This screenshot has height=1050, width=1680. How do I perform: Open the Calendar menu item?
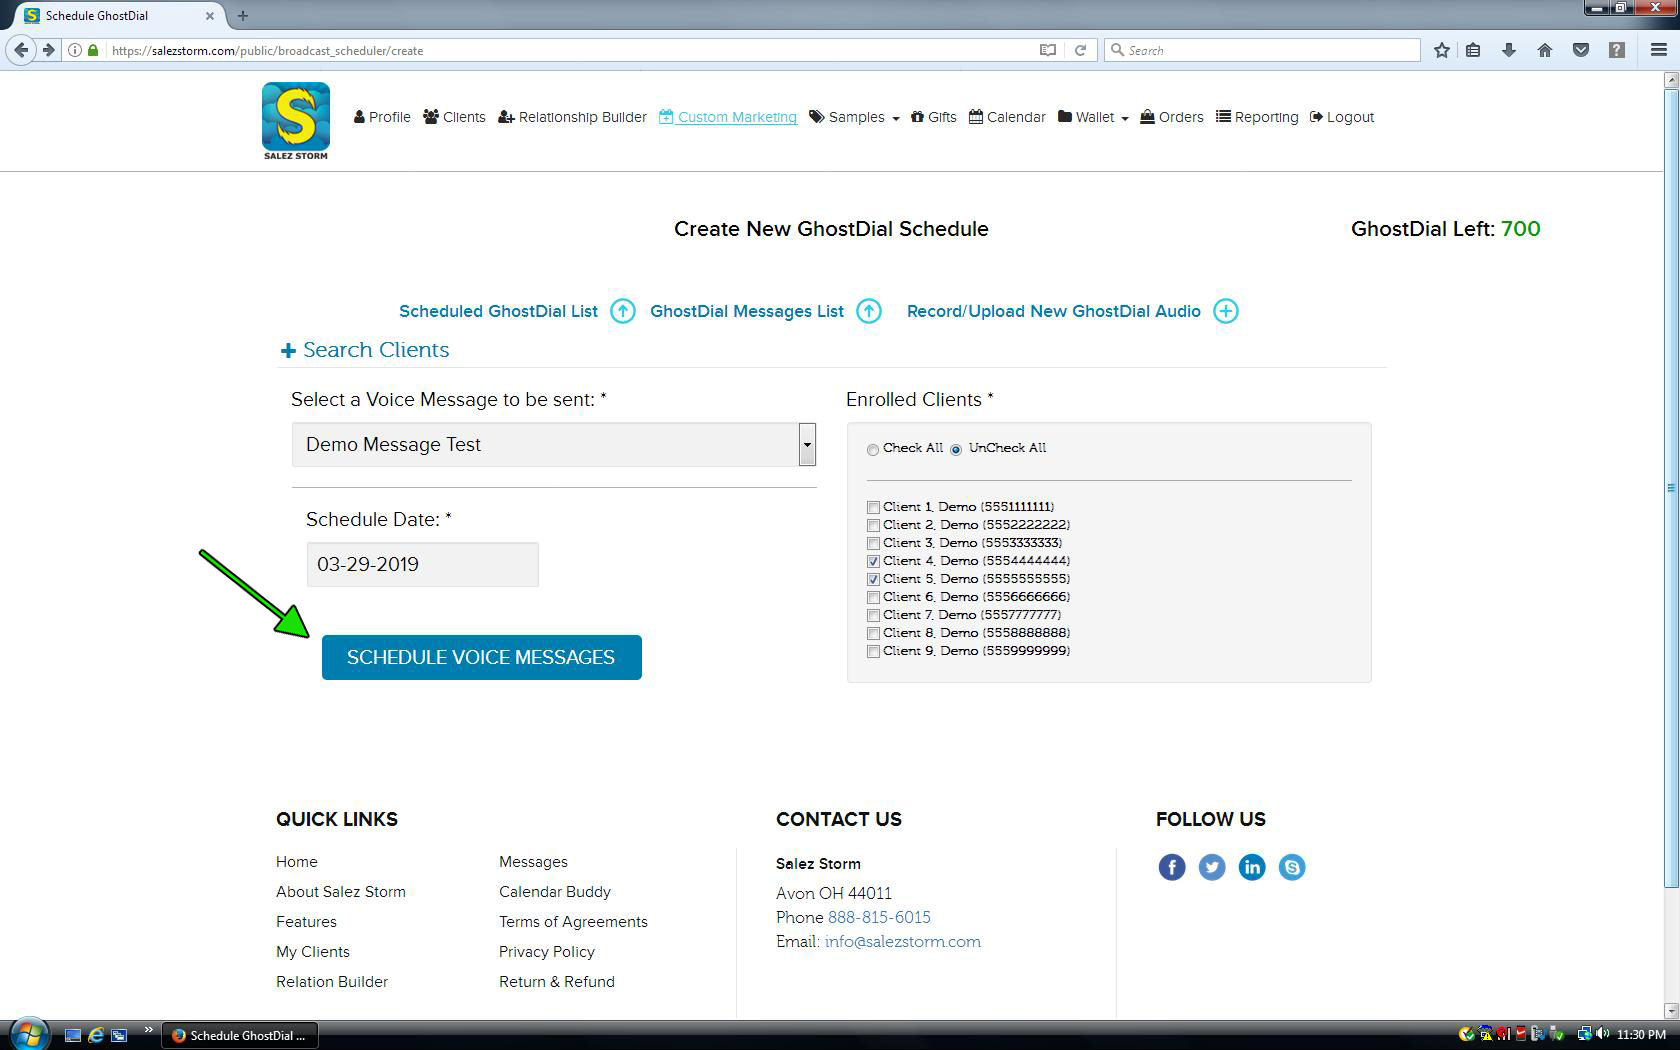[1007, 117]
